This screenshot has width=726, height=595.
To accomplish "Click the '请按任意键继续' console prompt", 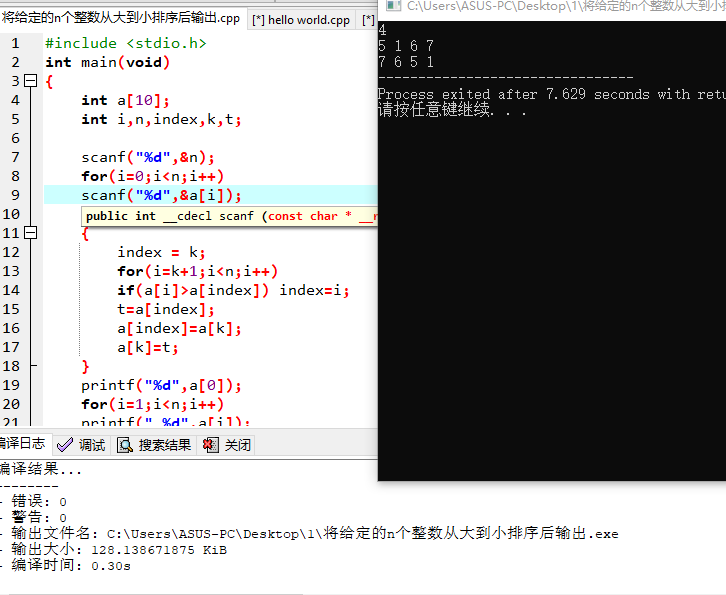I will tap(452, 110).
